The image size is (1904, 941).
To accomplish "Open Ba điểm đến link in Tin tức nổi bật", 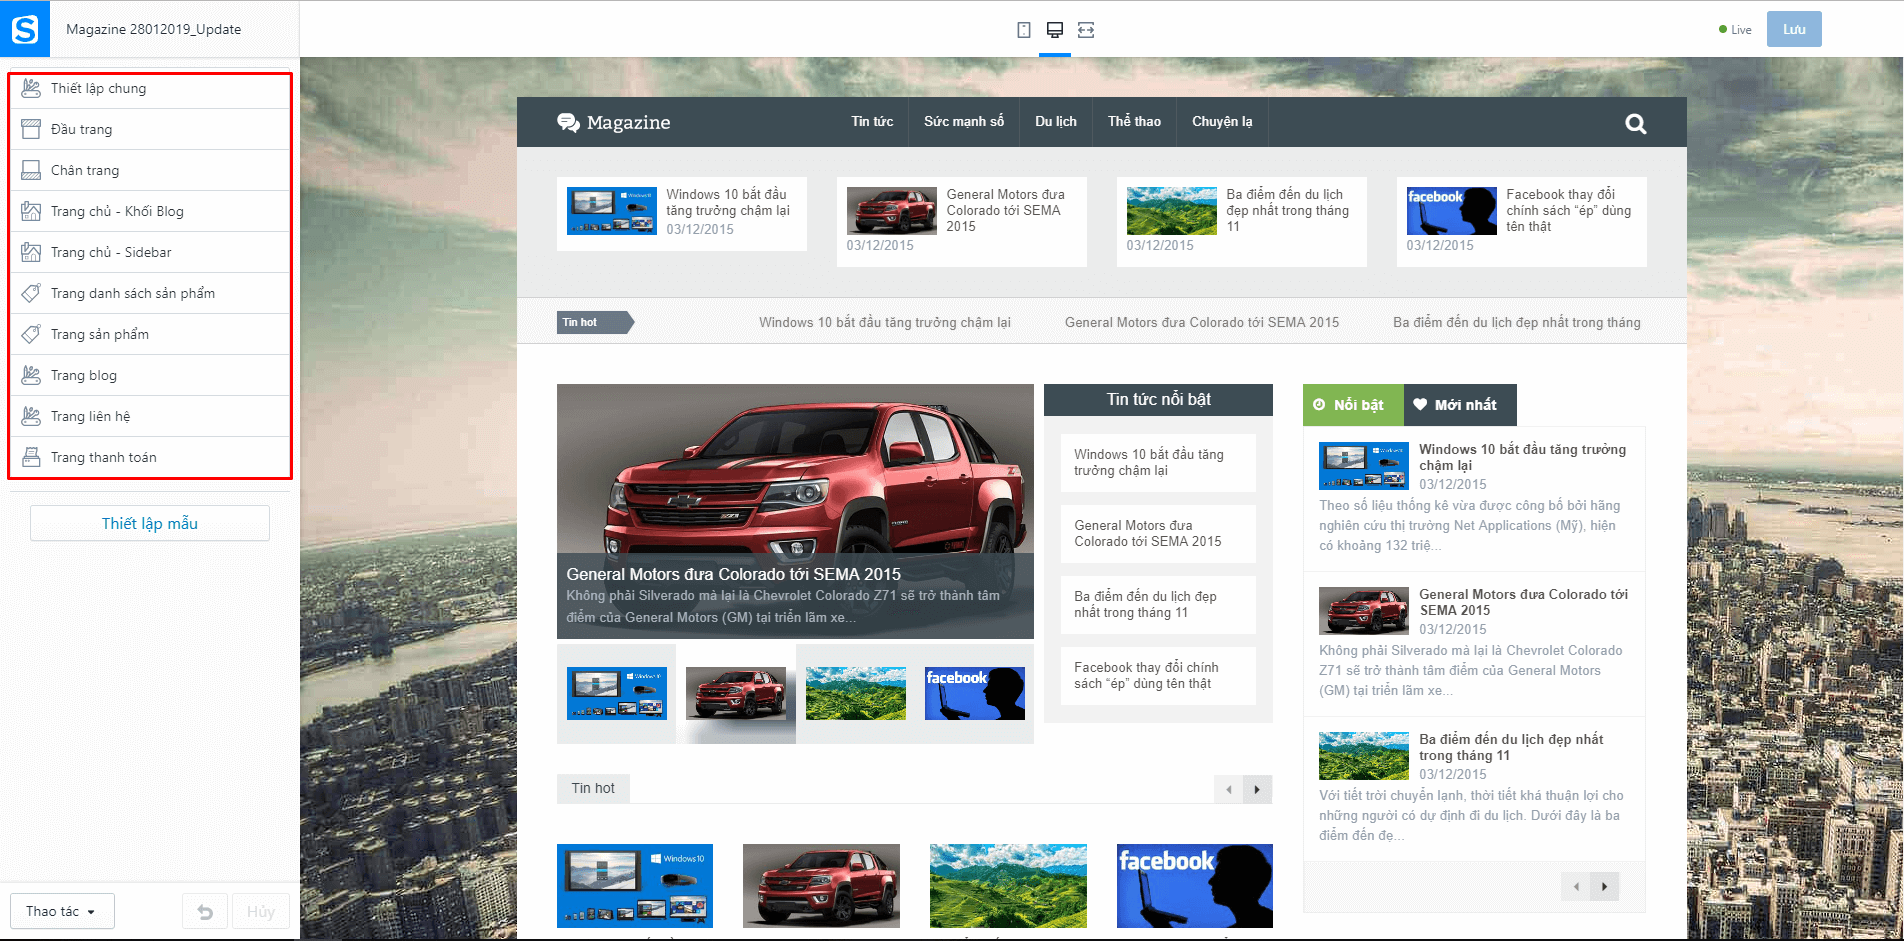I will tap(1145, 604).
